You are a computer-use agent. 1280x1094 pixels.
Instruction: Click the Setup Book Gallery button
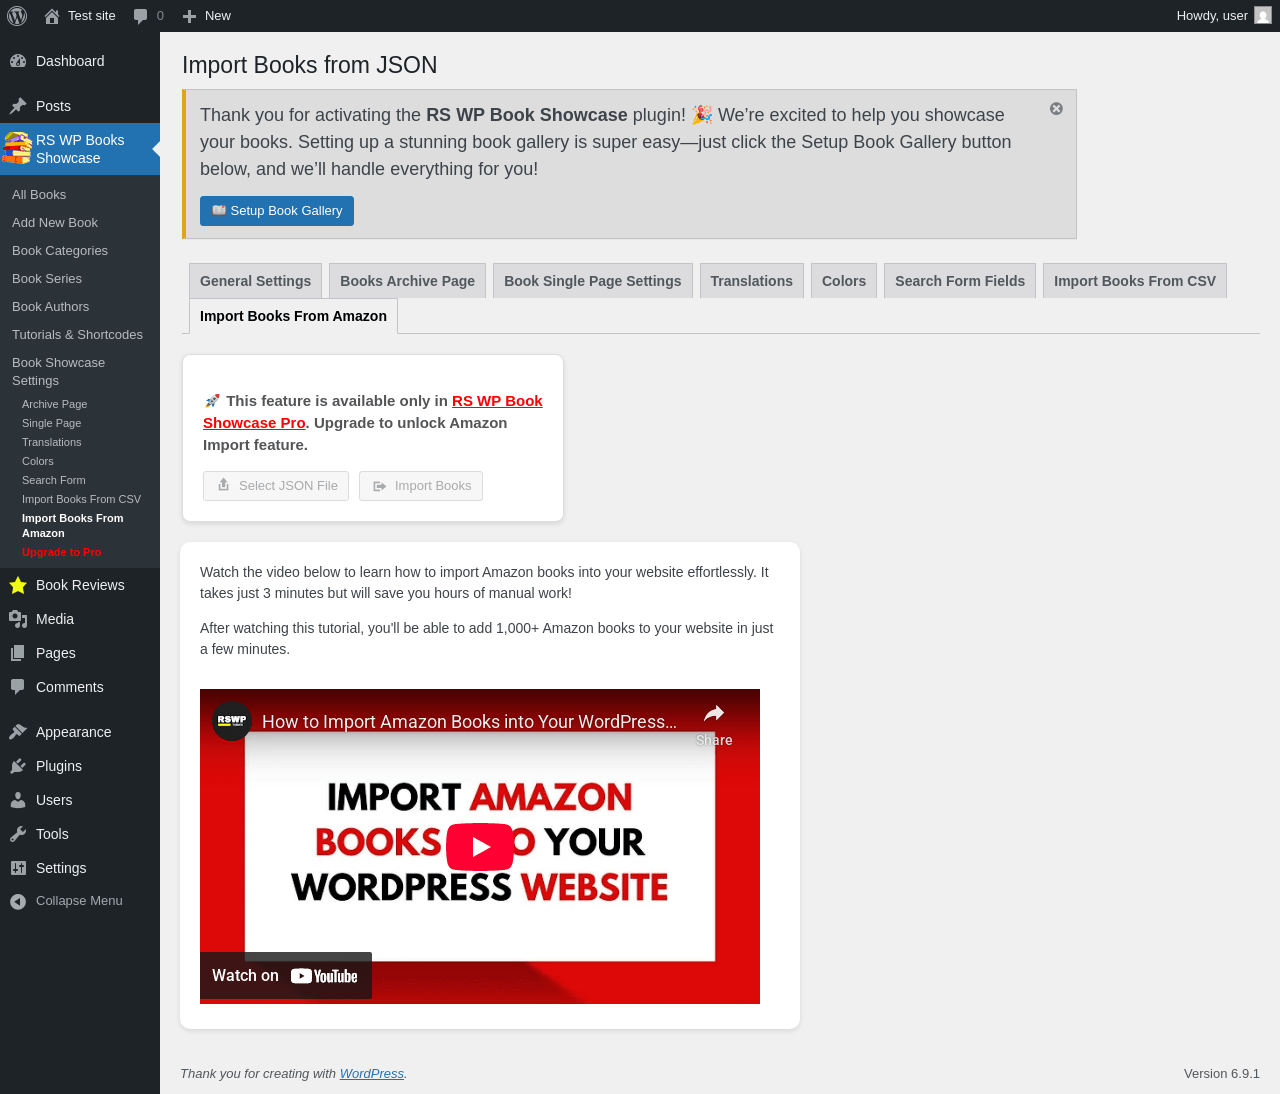[277, 211]
